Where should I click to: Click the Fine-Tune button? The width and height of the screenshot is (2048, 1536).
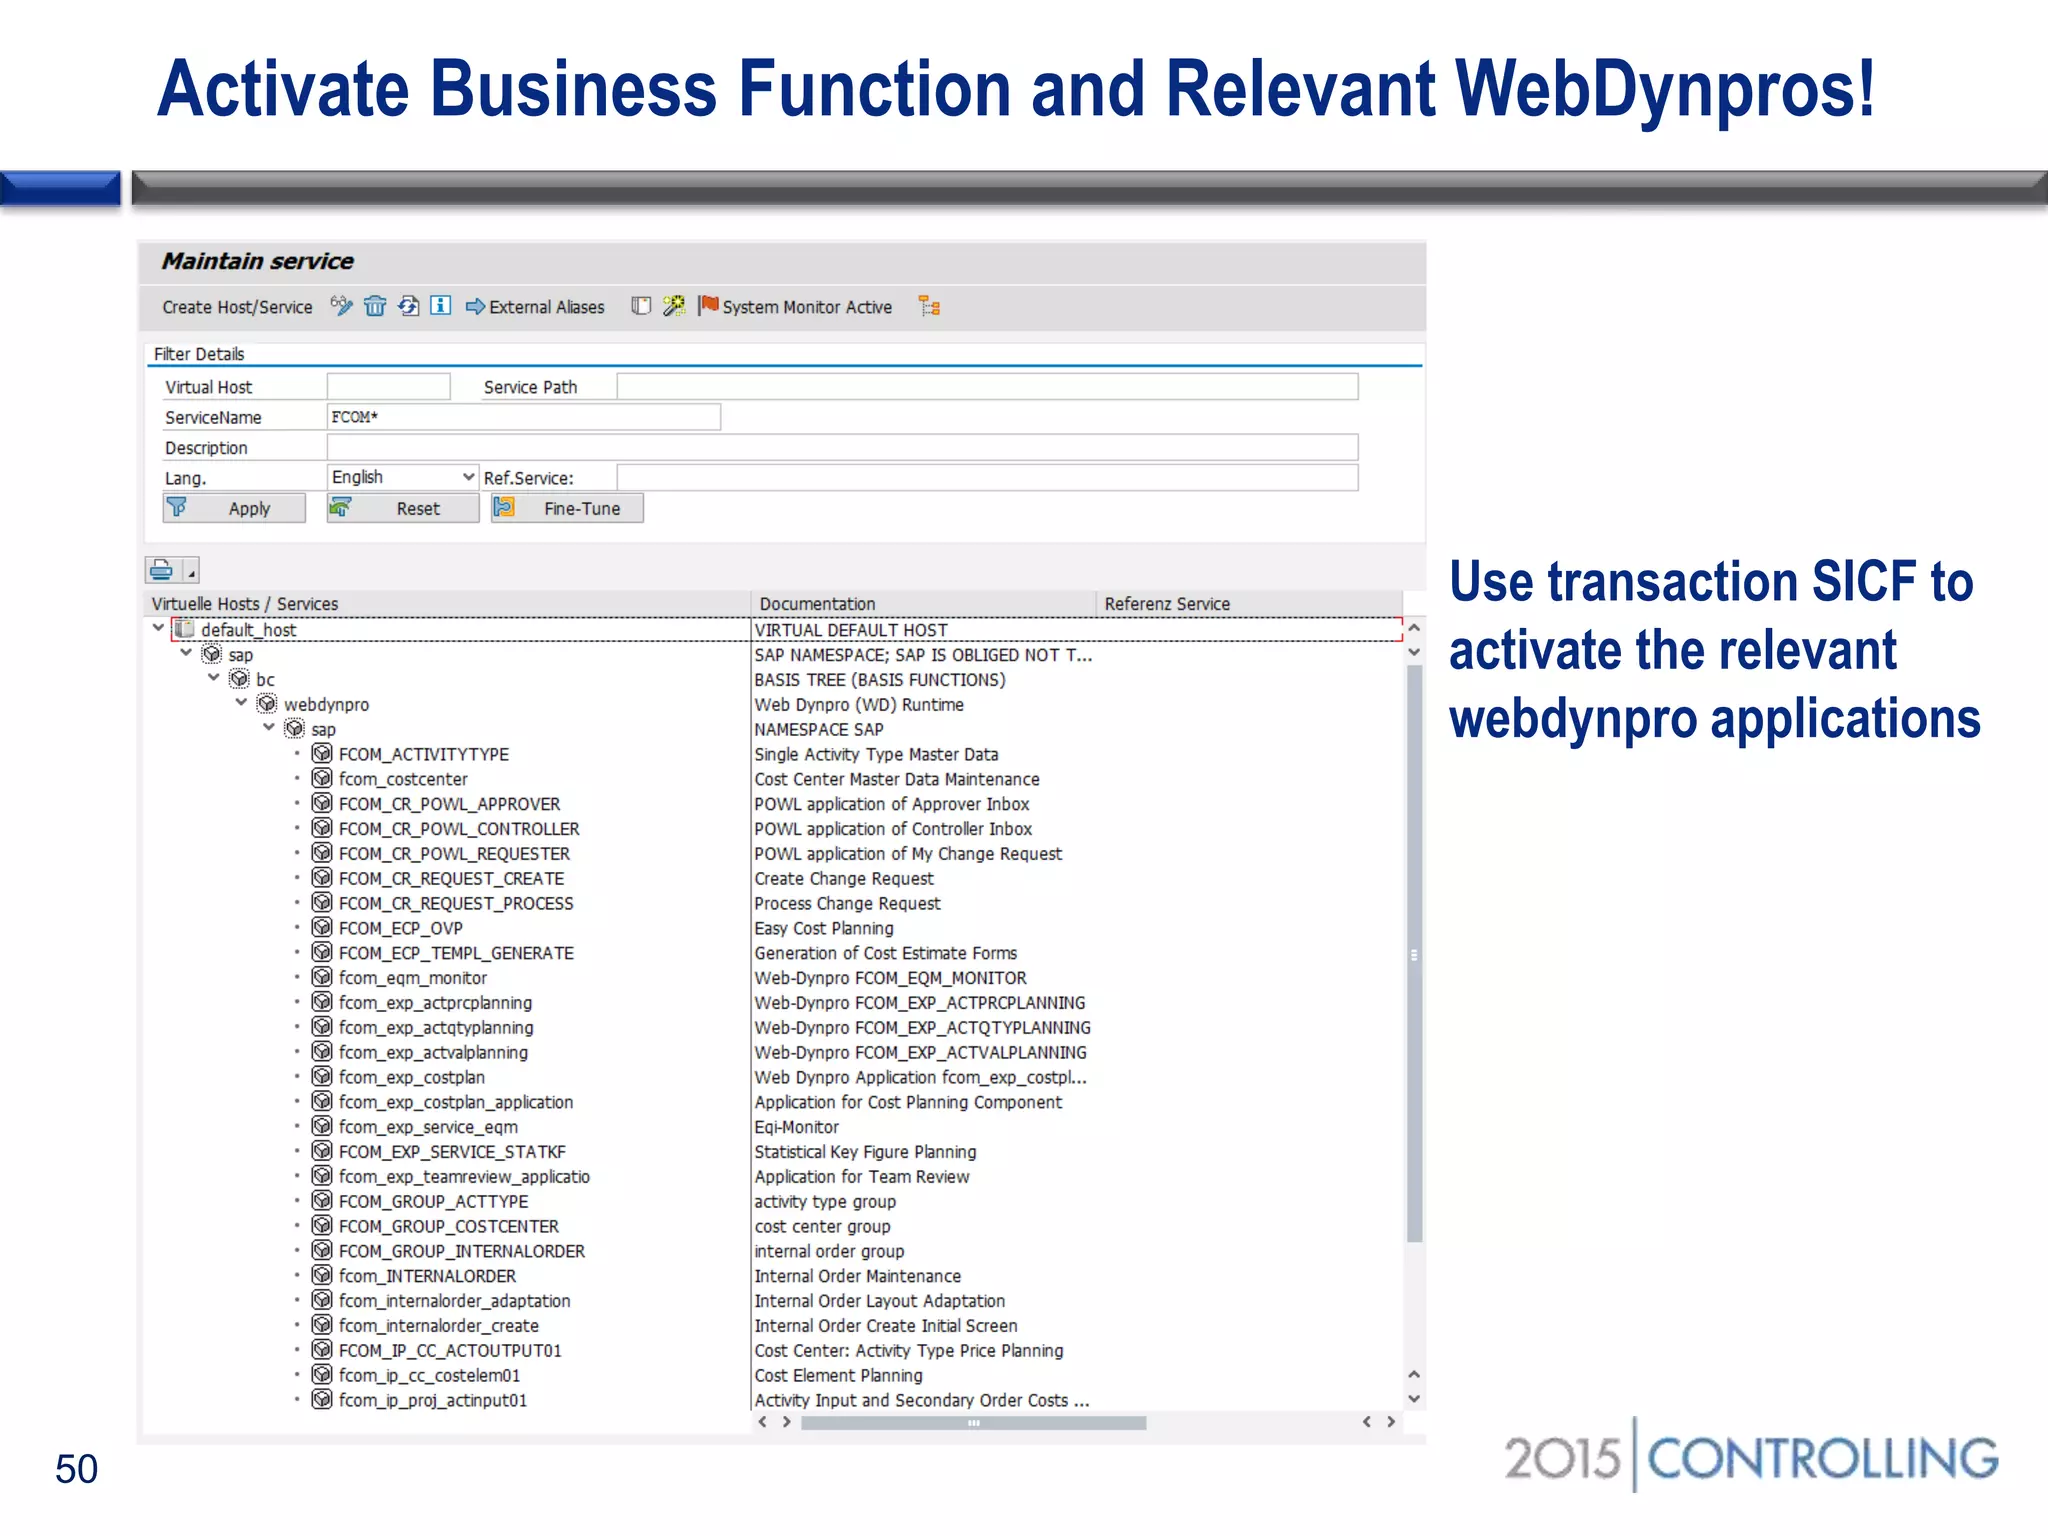click(x=567, y=508)
